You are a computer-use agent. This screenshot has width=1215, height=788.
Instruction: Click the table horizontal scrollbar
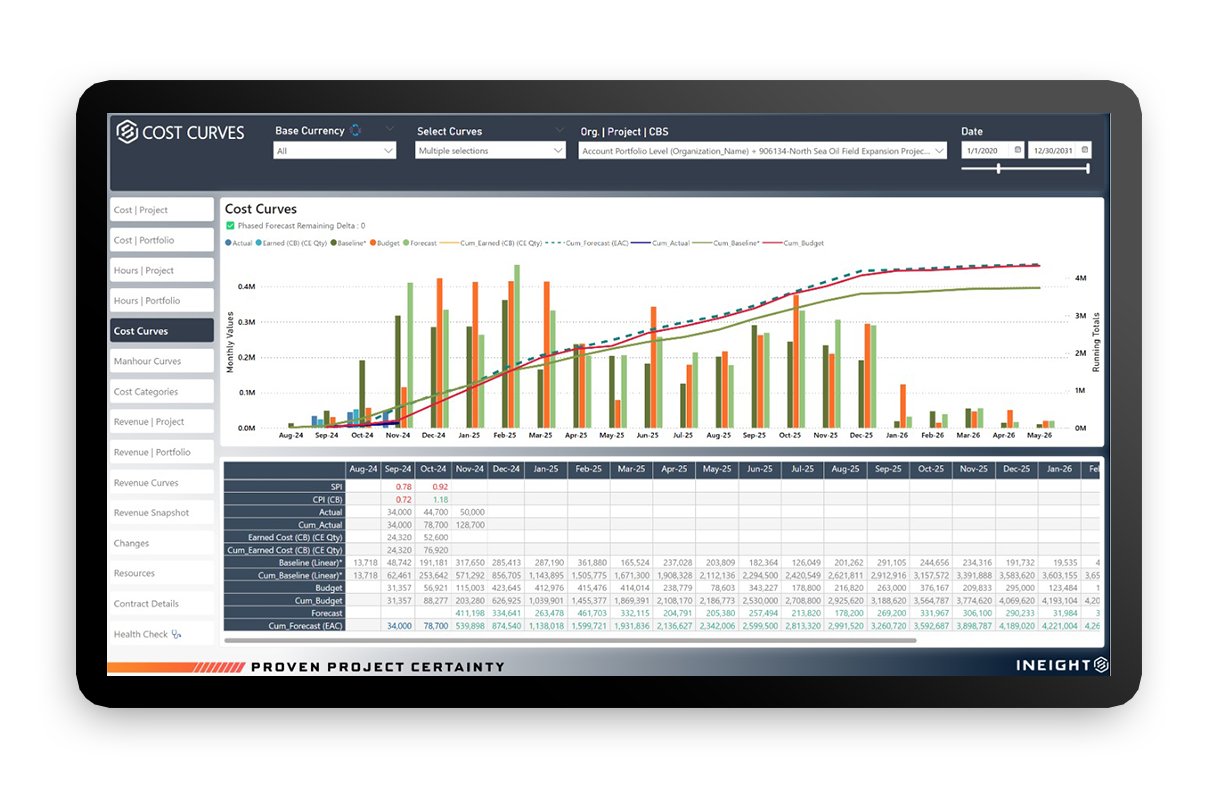click(570, 640)
